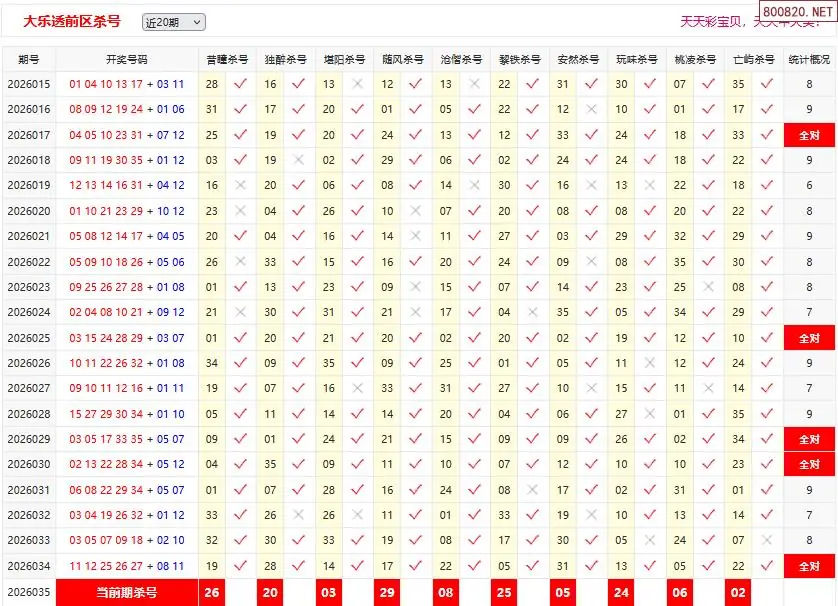838x606 pixels.
Task: Click the red checkmark for 玩味杀号 in row 2026017
Action: pyautogui.click(x=649, y=135)
